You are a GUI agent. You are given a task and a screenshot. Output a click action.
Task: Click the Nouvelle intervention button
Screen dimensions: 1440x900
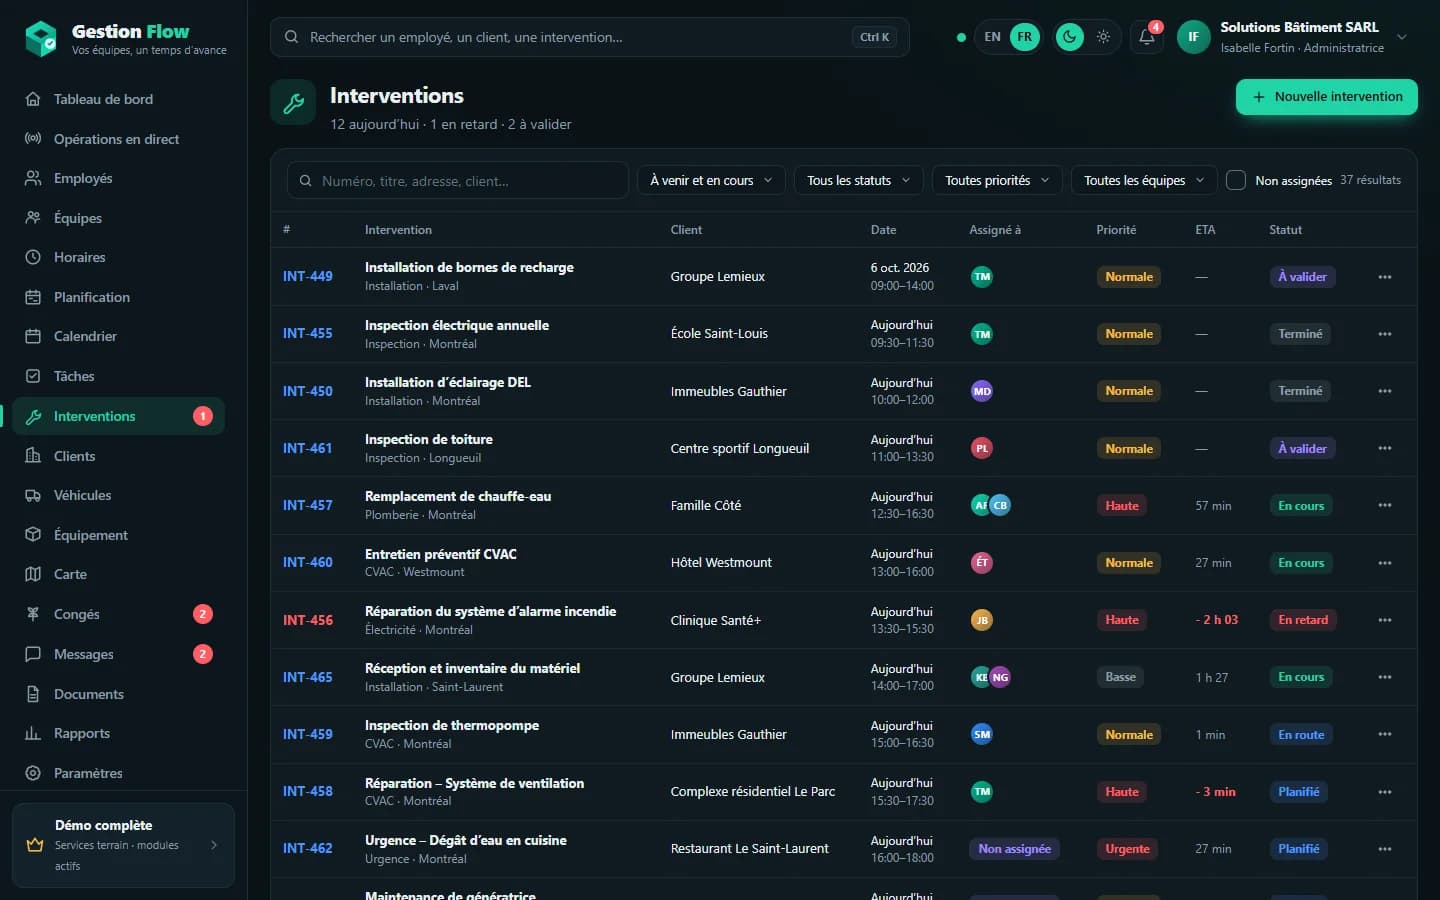pos(1327,97)
